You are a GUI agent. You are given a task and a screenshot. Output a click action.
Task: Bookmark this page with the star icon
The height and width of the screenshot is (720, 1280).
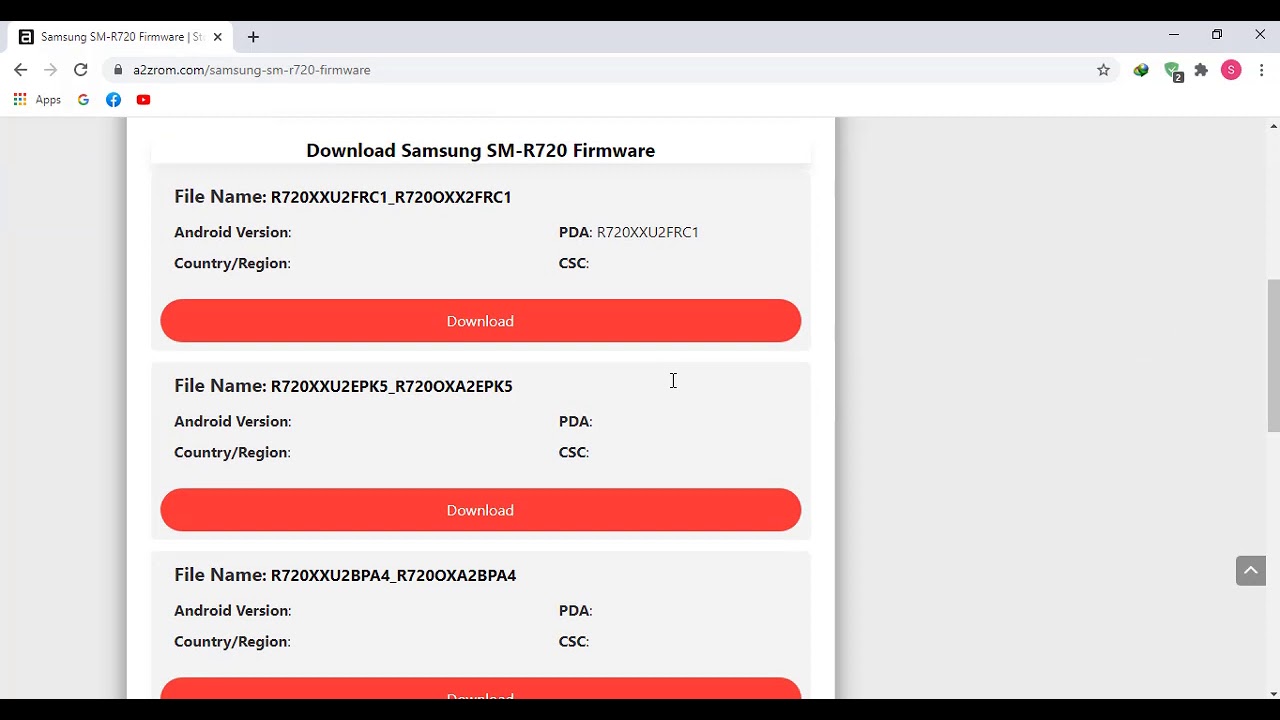point(1103,70)
